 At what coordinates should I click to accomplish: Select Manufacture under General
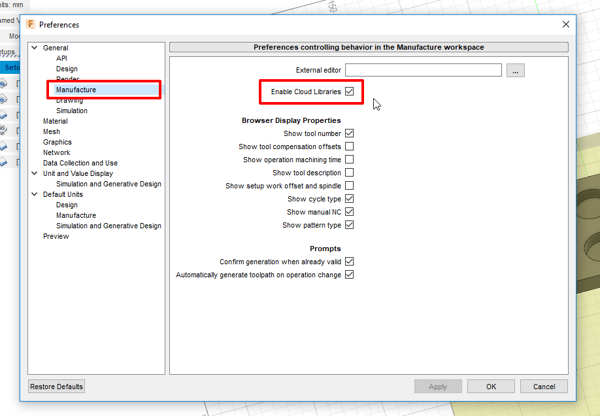tap(76, 90)
